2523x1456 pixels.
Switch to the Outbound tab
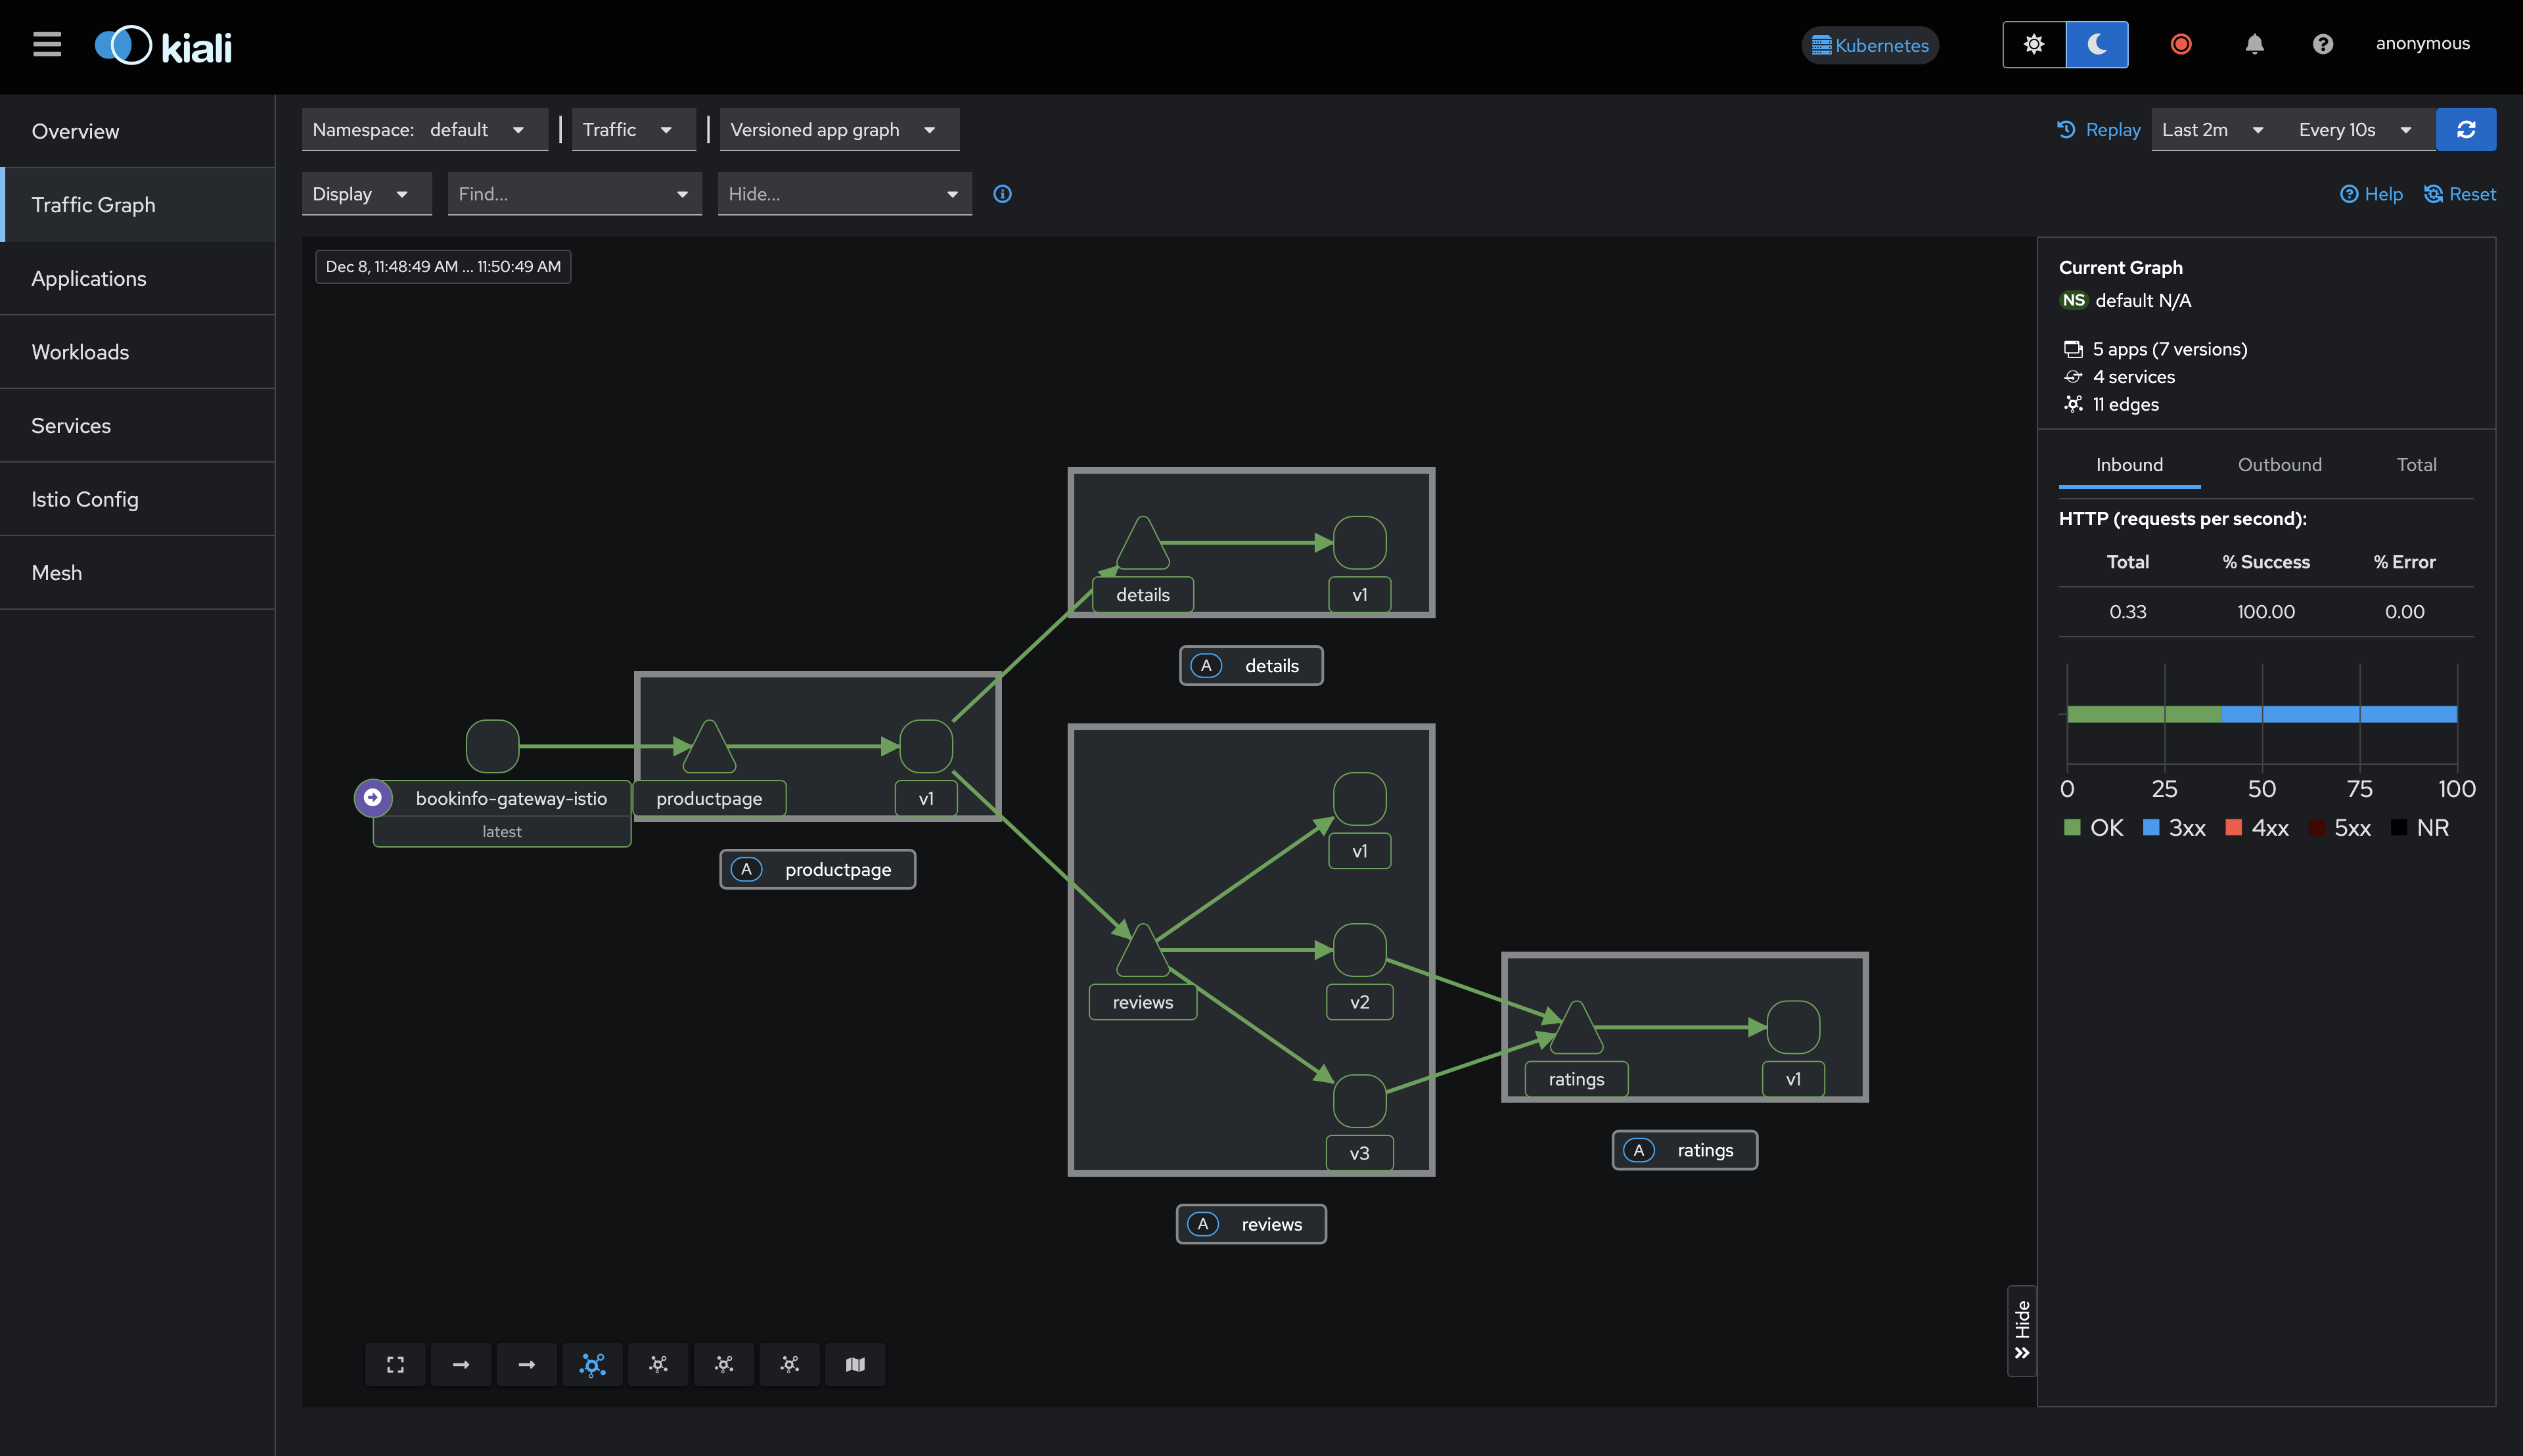pyautogui.click(x=2279, y=464)
